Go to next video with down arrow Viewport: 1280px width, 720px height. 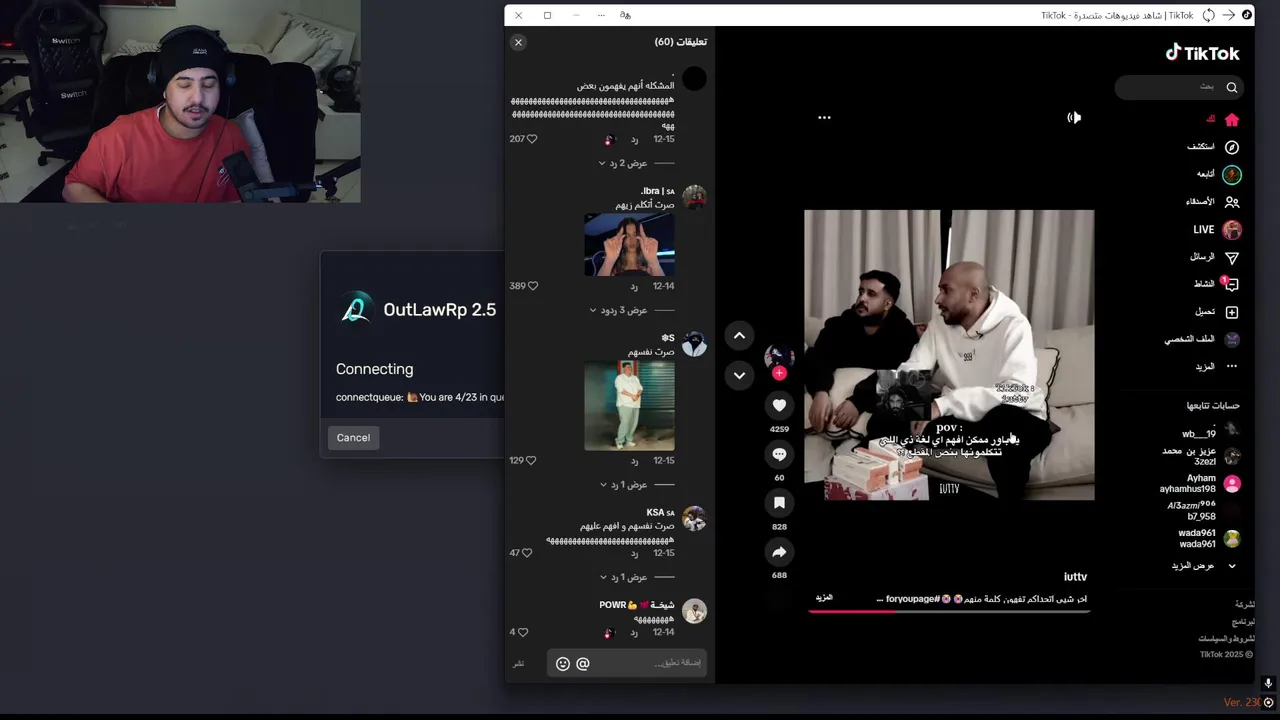coord(739,376)
